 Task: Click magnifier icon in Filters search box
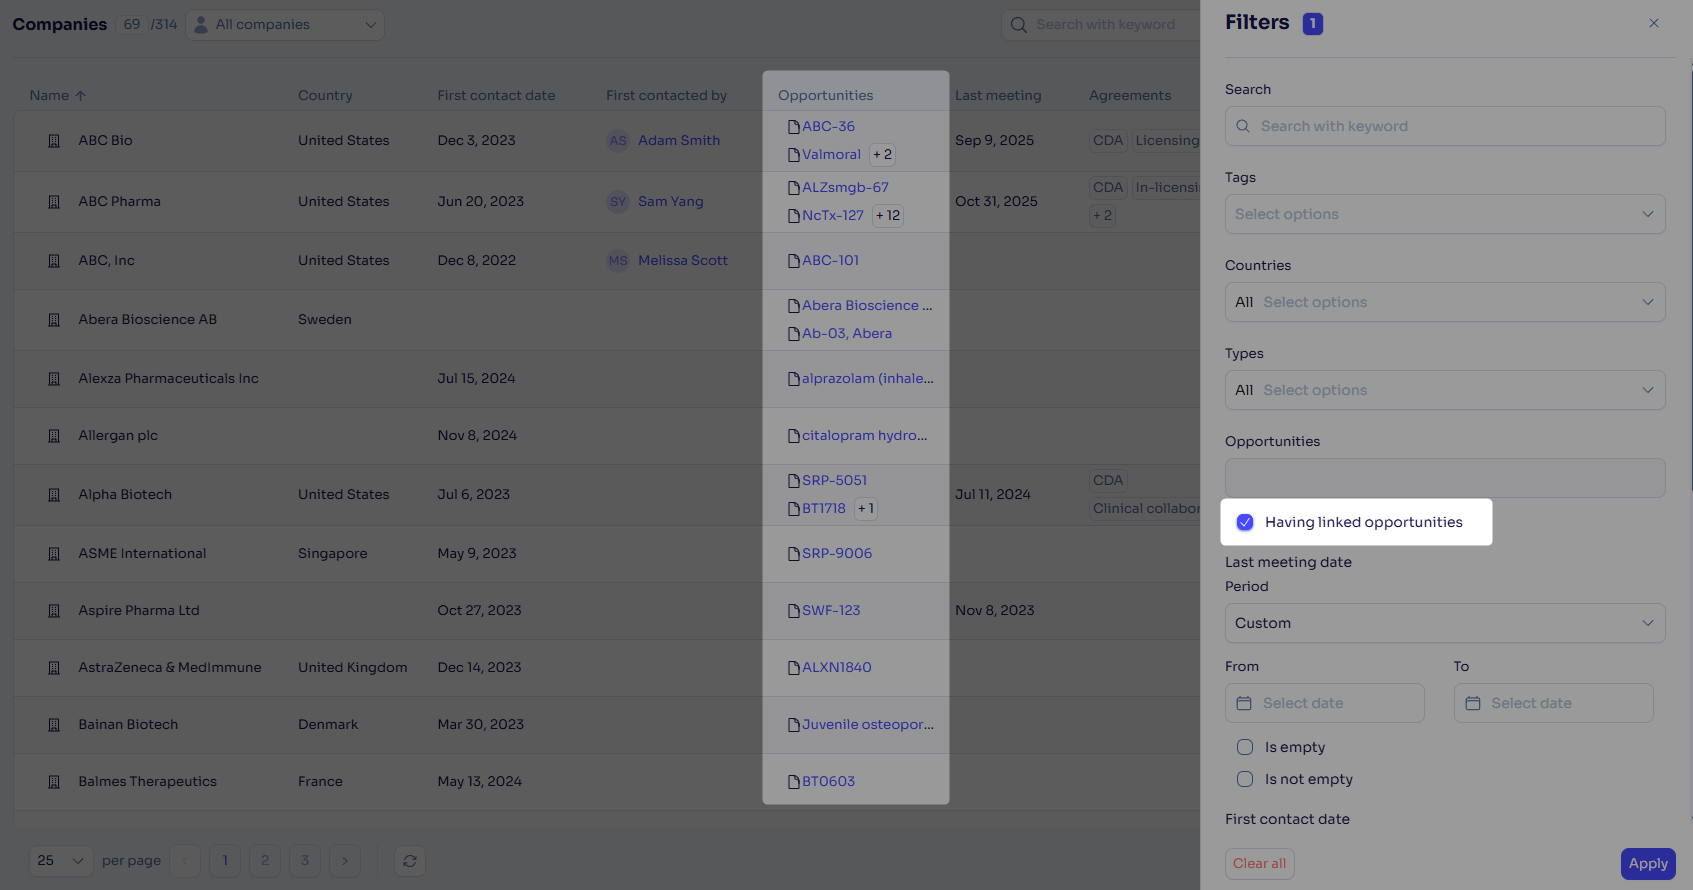[1243, 127]
